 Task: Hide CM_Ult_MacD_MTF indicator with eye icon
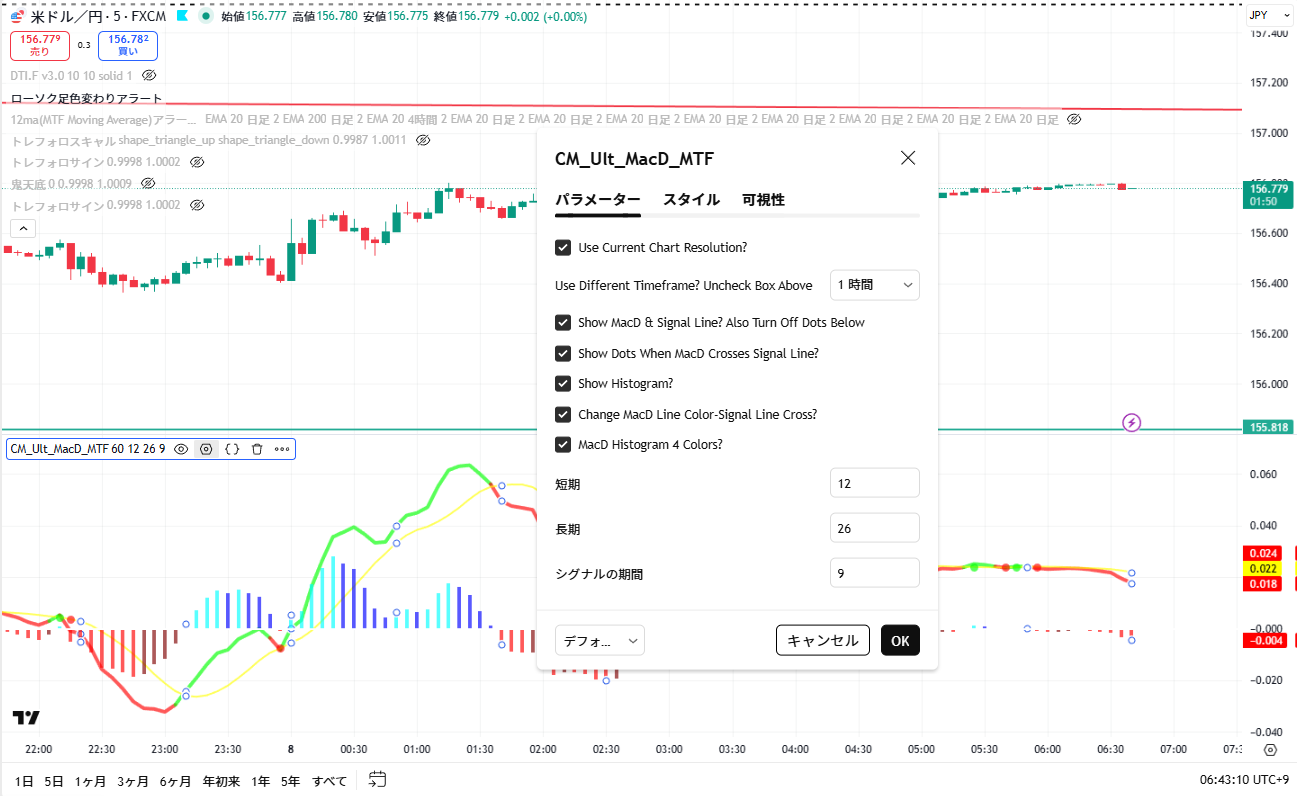(182, 450)
